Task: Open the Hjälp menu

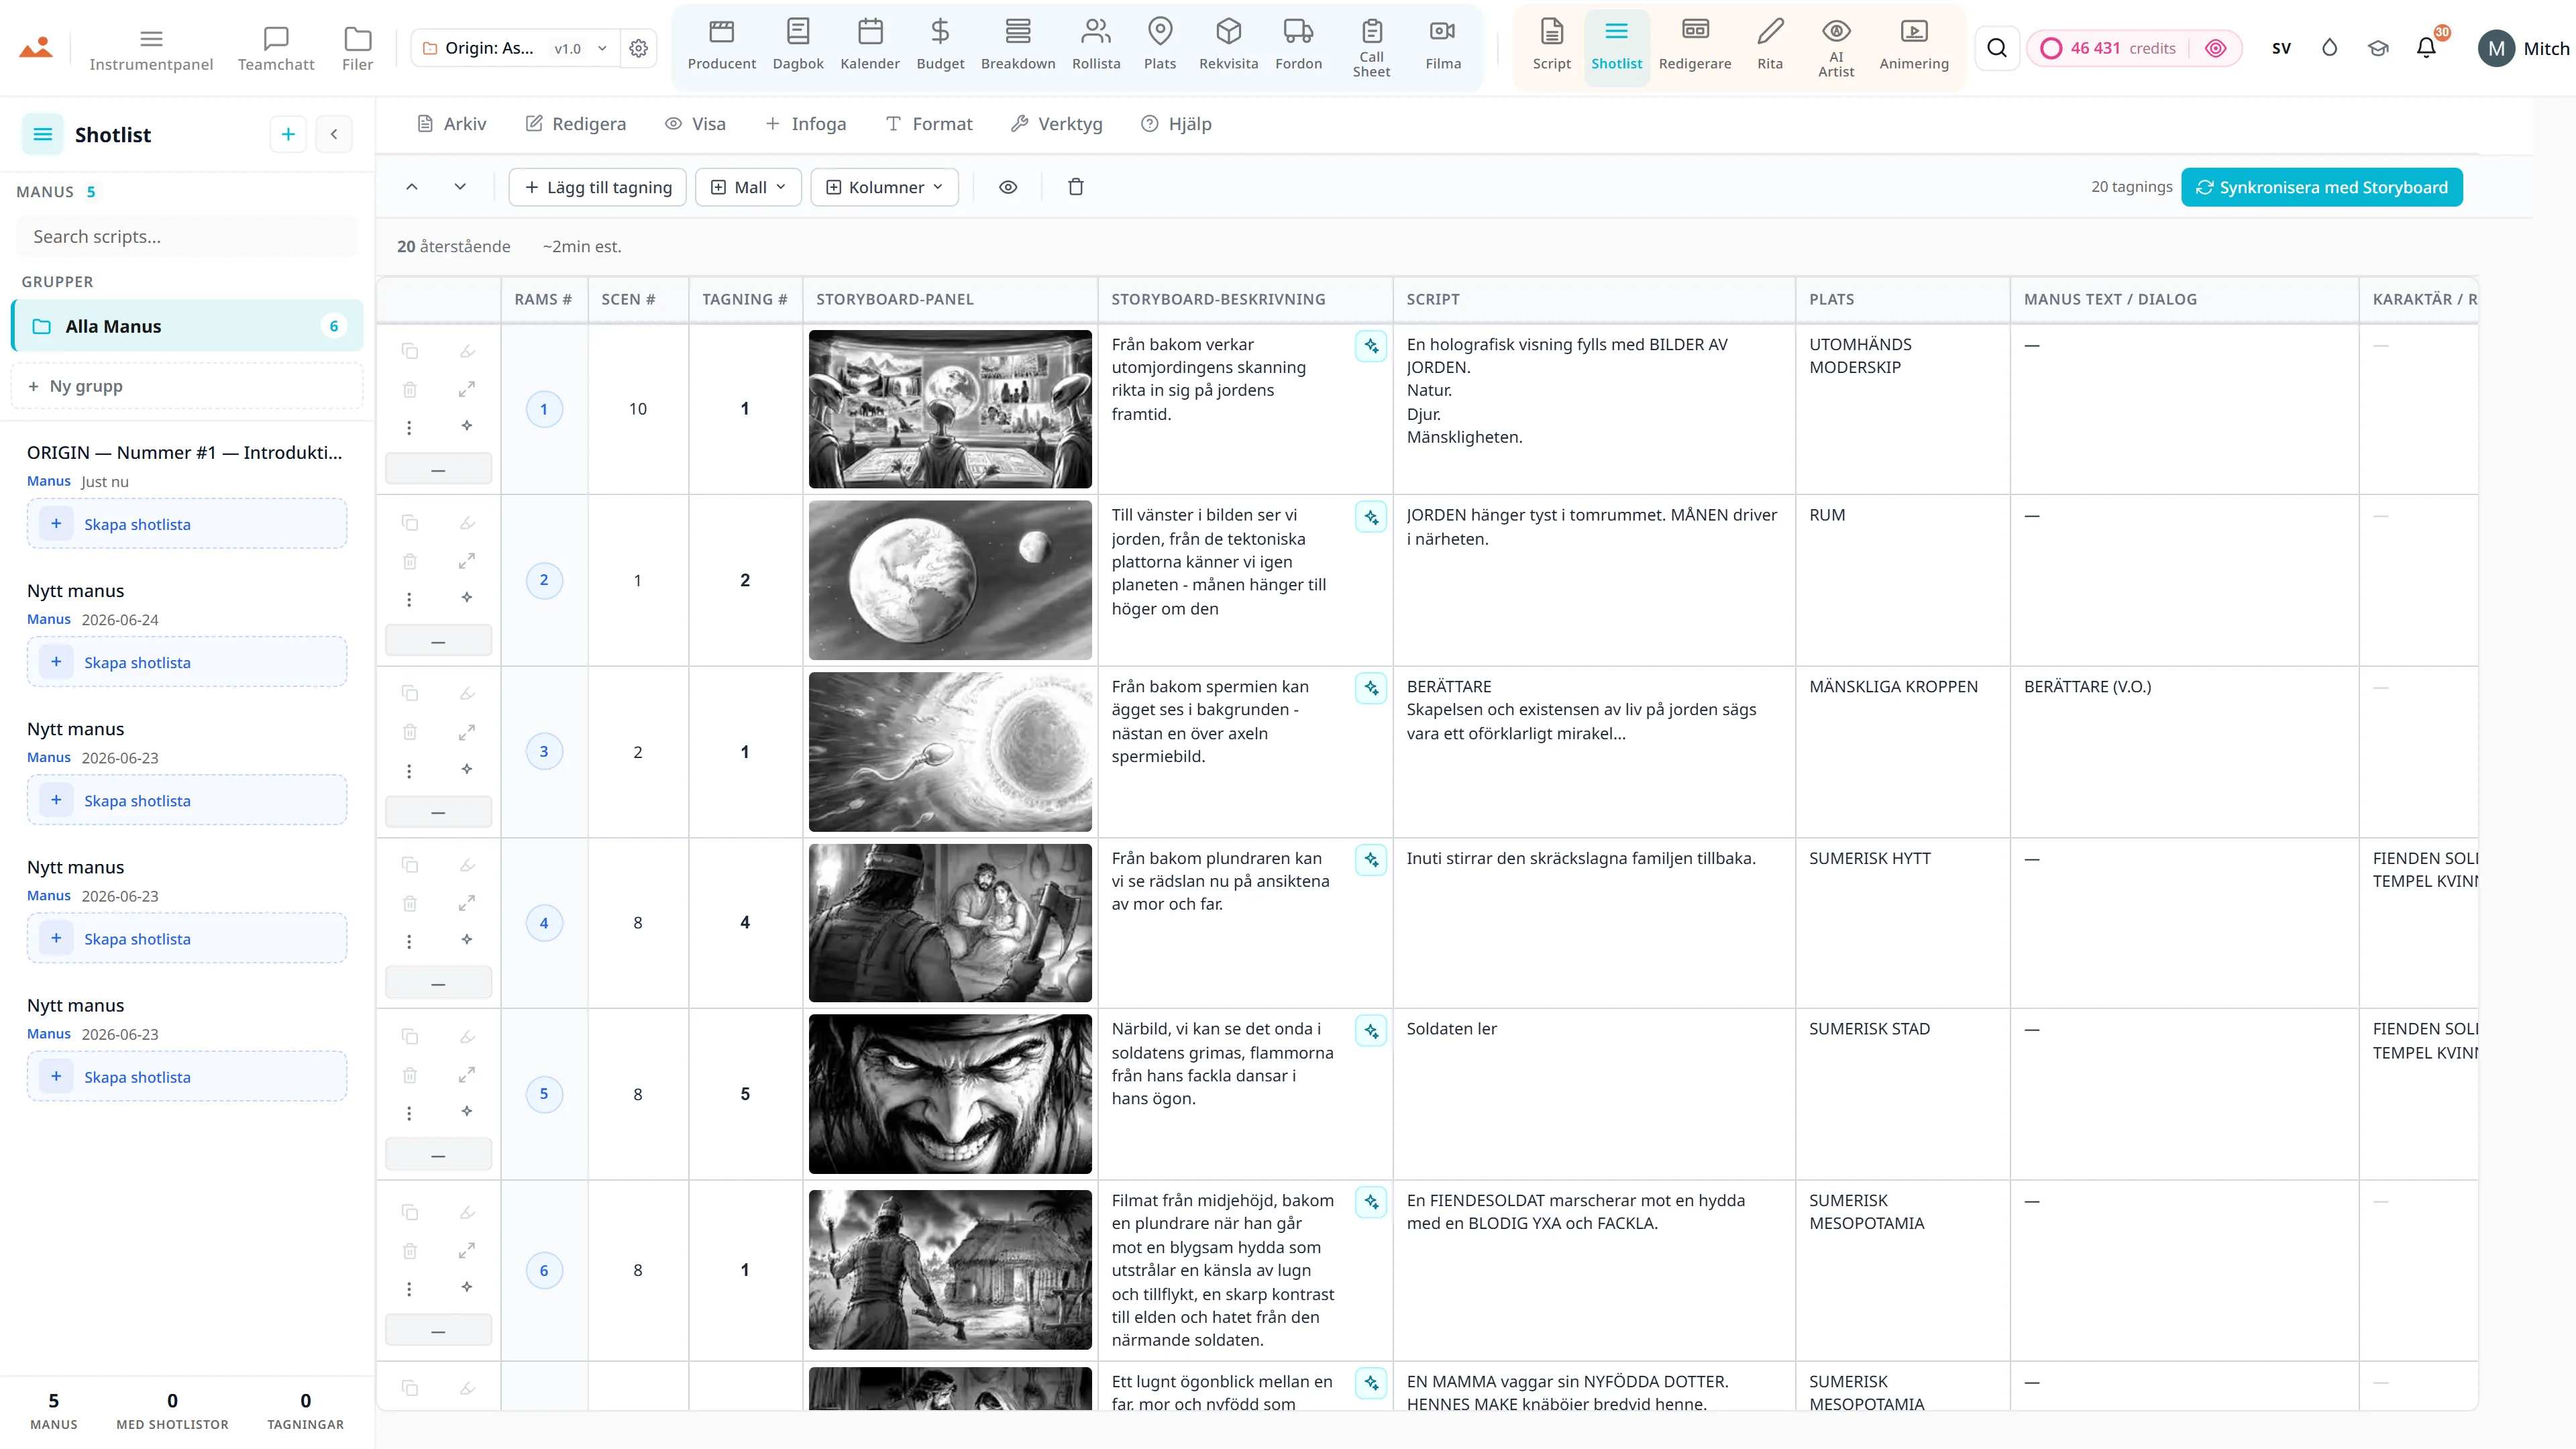Action: tap(1177, 124)
